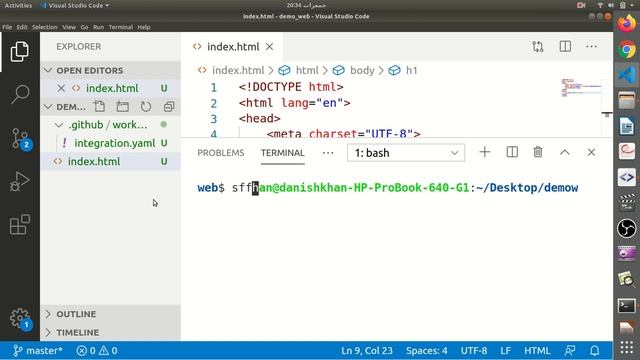The image size is (640, 360).
Task: Open editor More Actions ellipsis
Action: pos(591,47)
